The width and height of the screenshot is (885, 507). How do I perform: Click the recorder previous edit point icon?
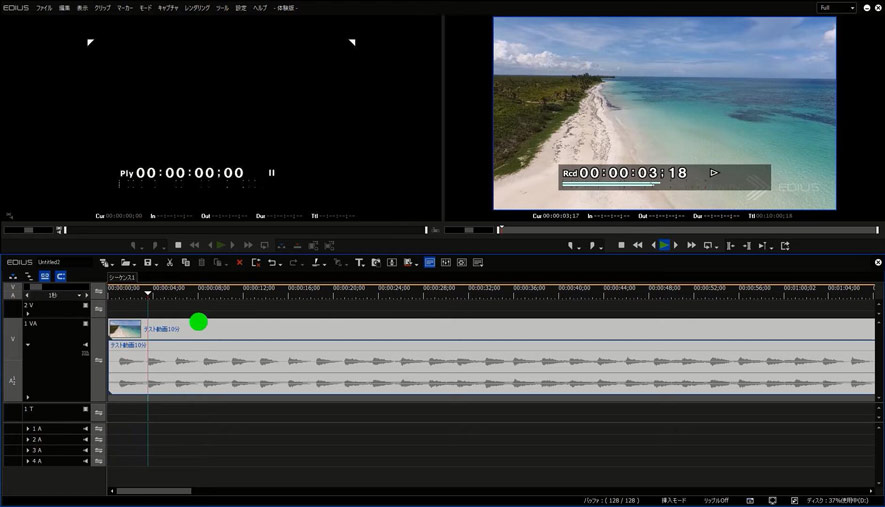[730, 246]
